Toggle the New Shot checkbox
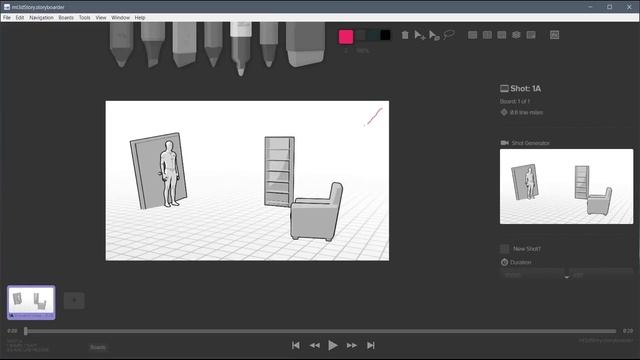 [x=504, y=249]
